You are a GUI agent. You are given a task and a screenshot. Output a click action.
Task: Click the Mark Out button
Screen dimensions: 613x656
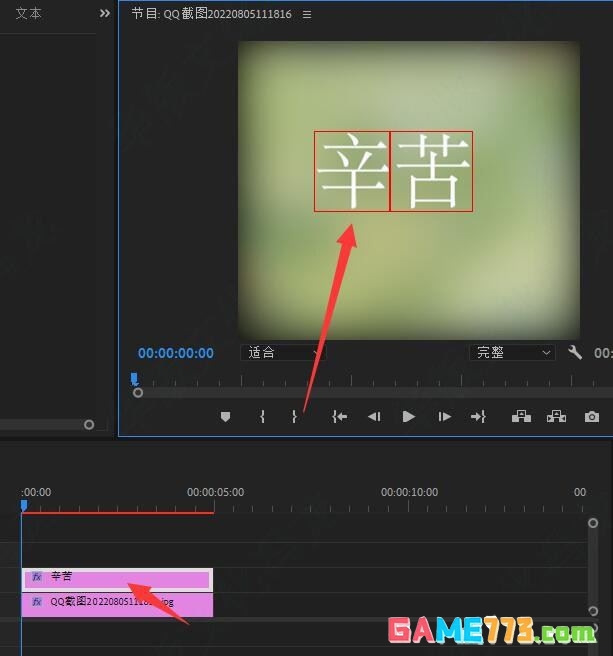[x=294, y=417]
